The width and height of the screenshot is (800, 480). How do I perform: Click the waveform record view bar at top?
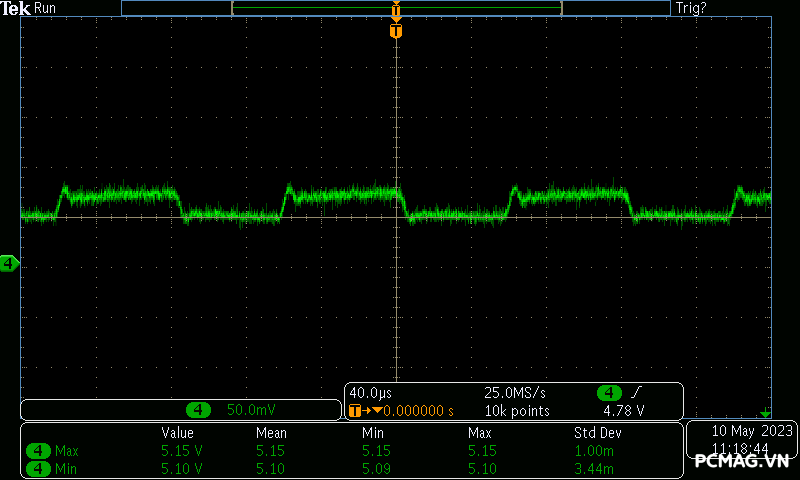point(396,8)
